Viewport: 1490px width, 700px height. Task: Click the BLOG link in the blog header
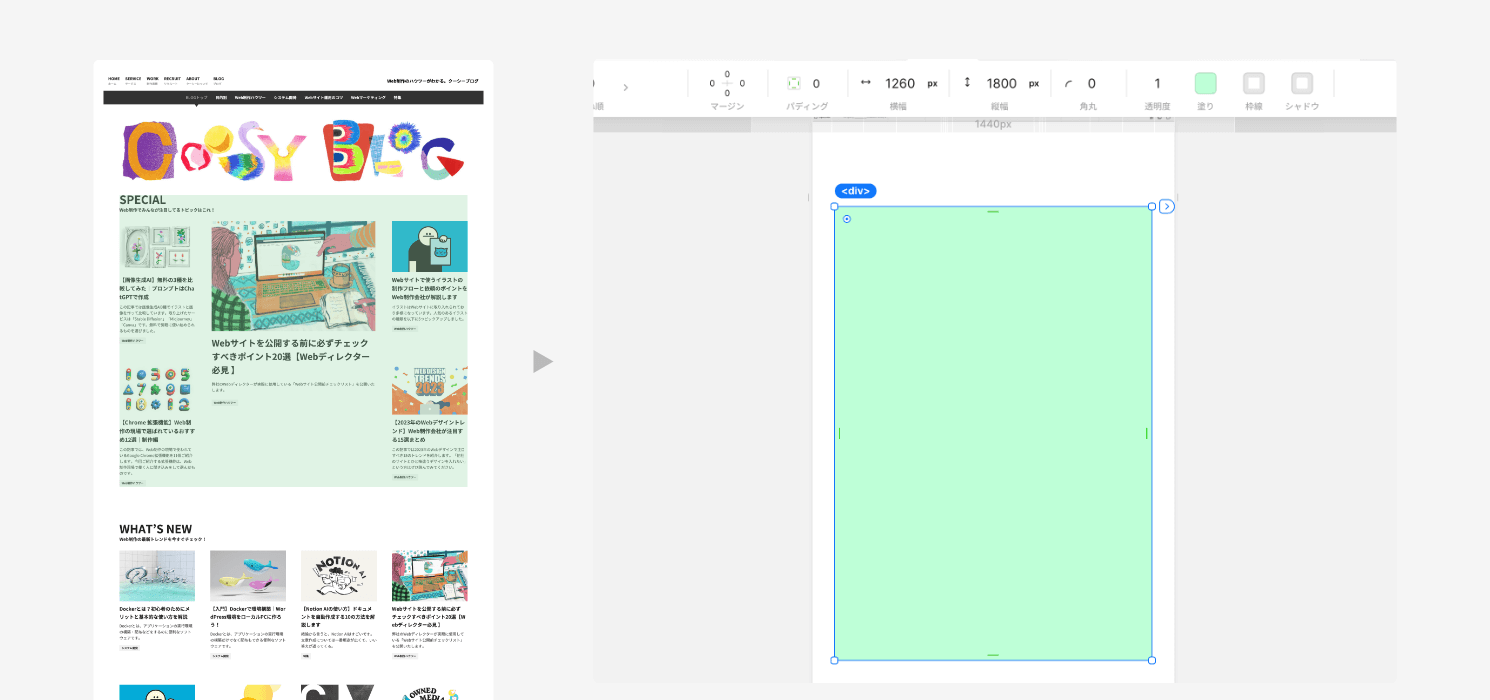[219, 78]
